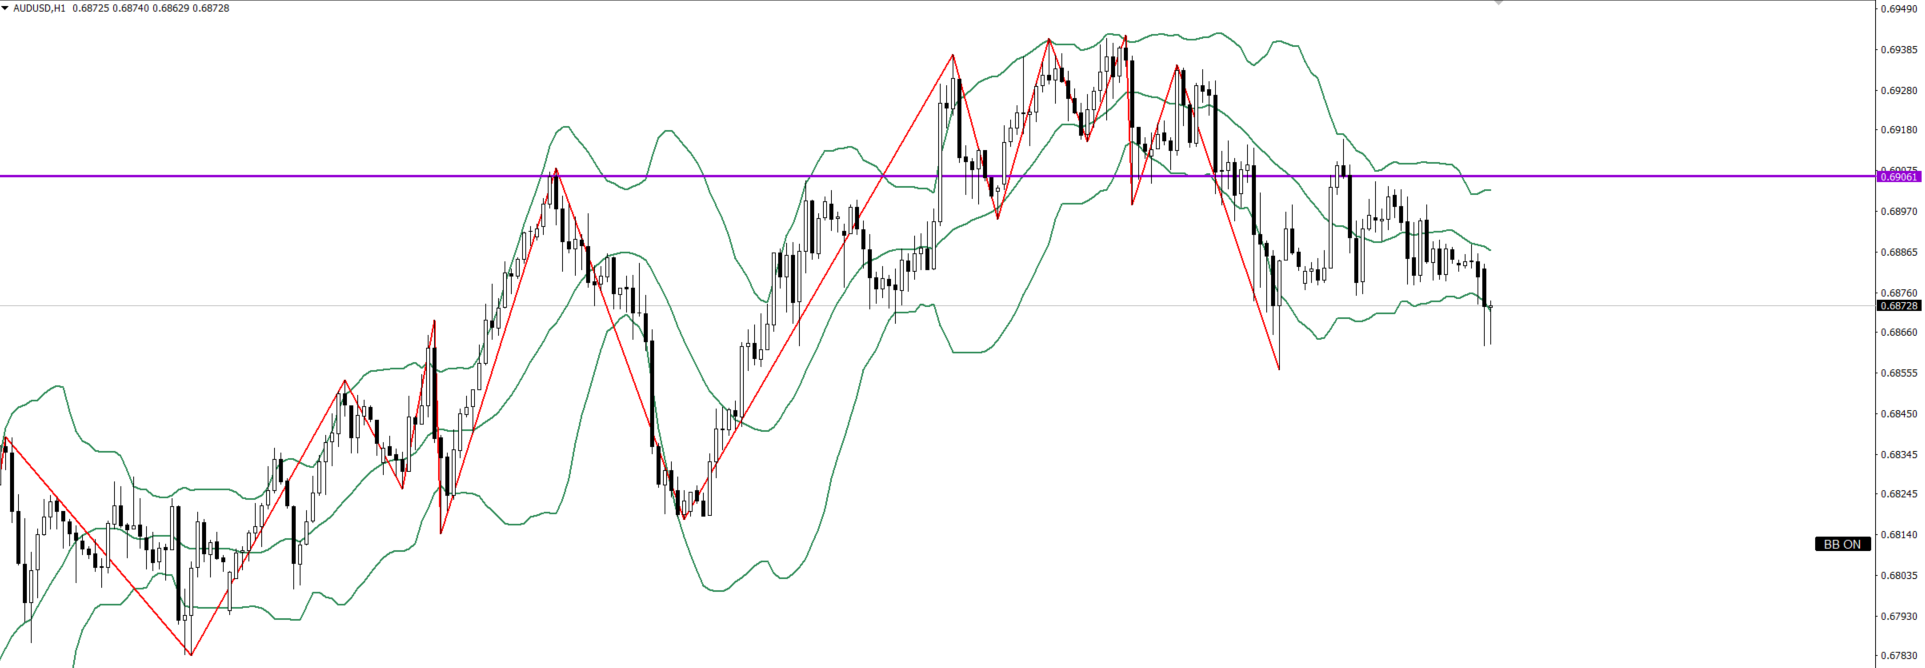Click the most recent candlestick on chart
Screen dimensions: 1925x668
[x=1490, y=308]
